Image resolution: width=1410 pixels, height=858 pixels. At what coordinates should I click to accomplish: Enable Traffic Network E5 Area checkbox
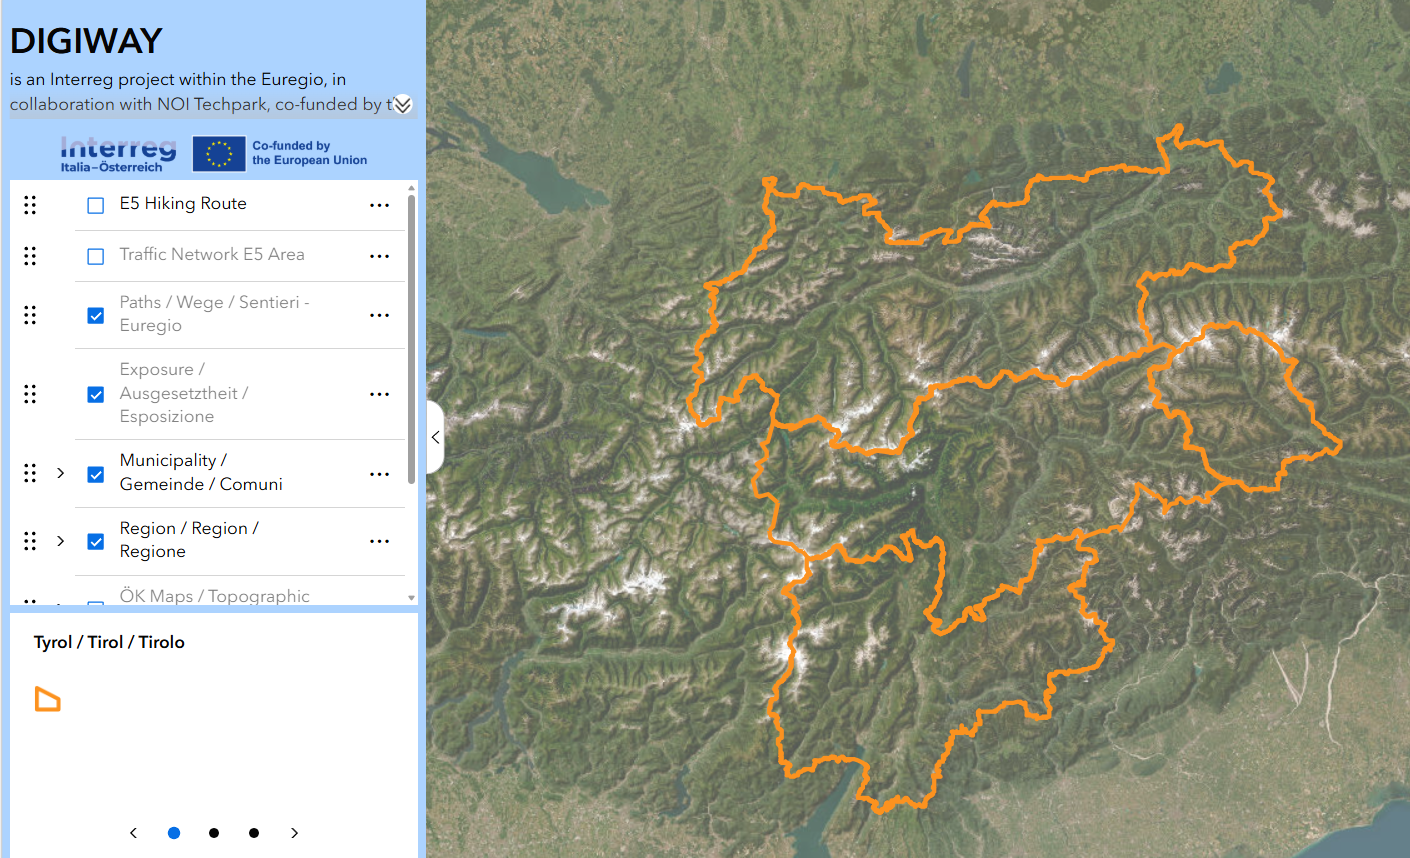coord(96,256)
